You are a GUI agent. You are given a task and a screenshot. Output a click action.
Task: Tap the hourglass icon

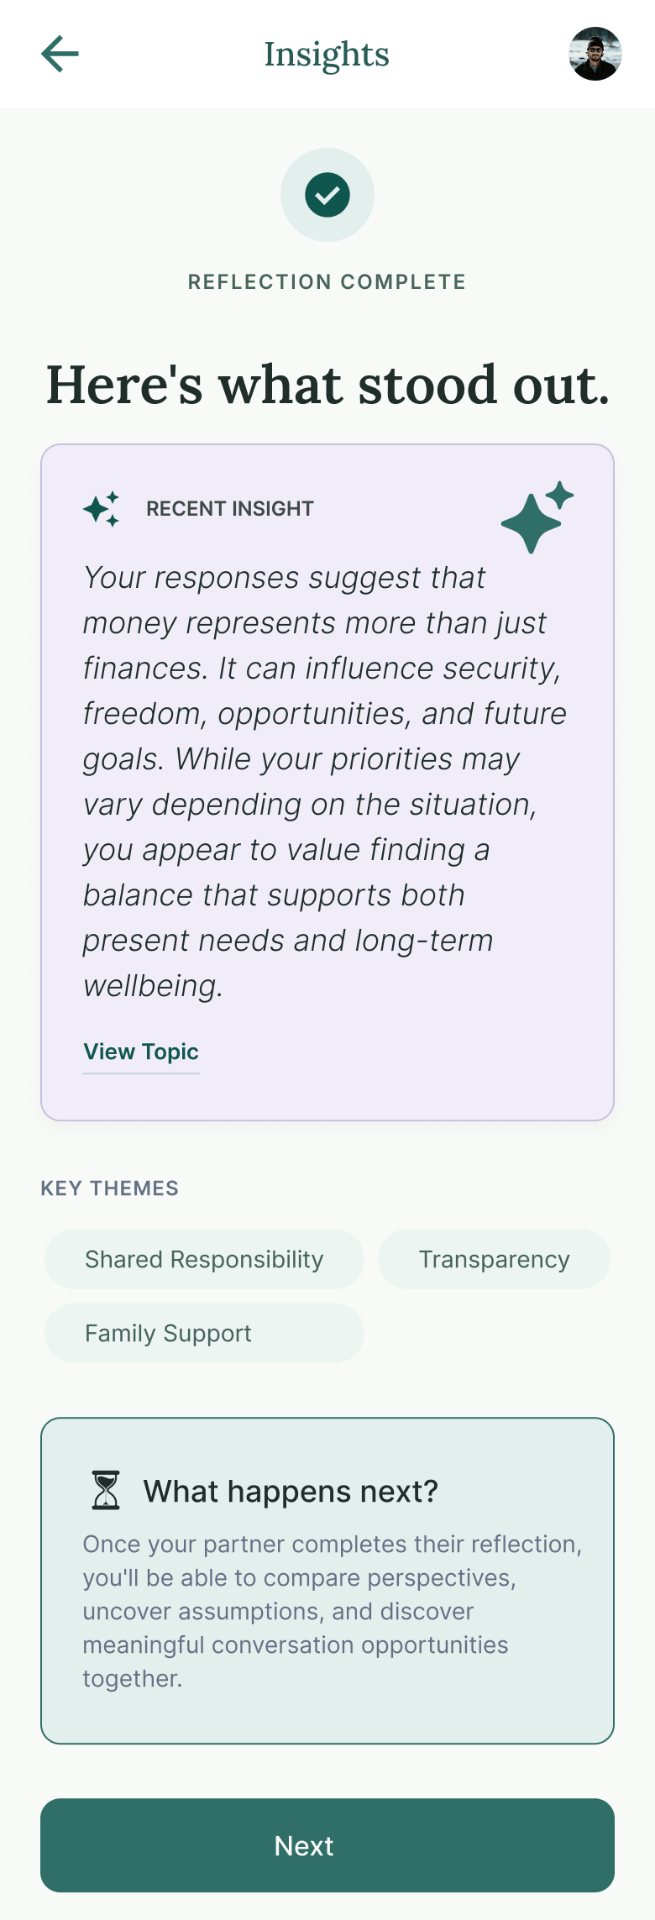click(x=105, y=1490)
